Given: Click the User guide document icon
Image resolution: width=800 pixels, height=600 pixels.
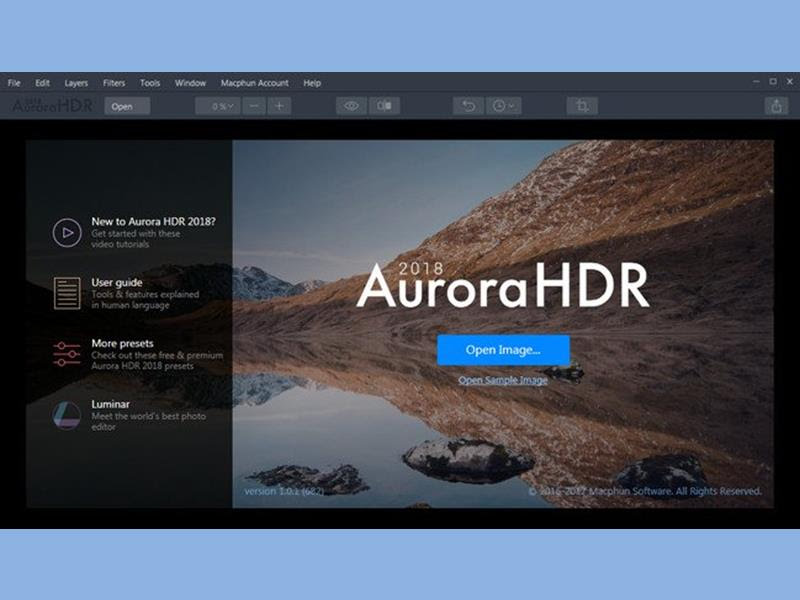Looking at the screenshot, I should [x=67, y=293].
